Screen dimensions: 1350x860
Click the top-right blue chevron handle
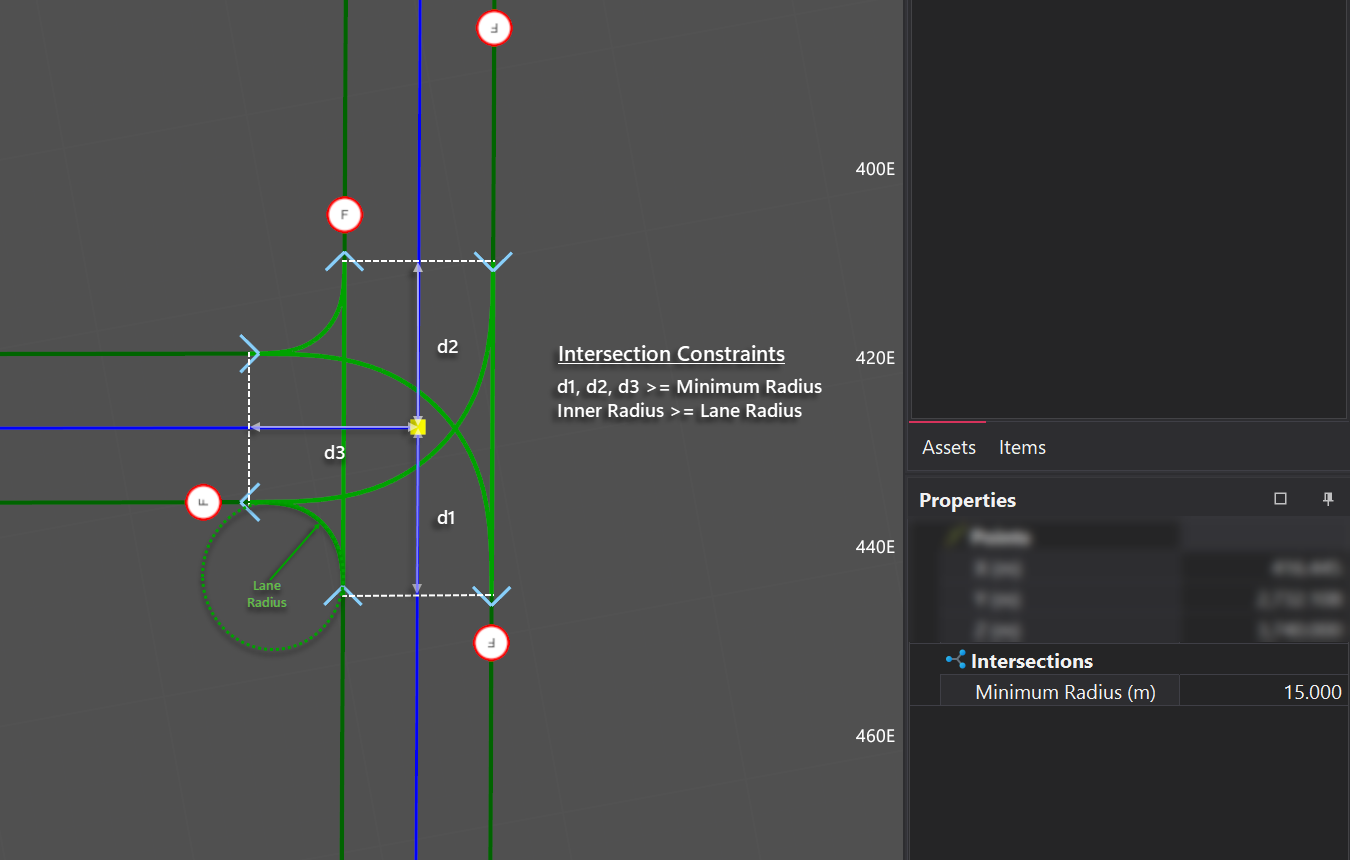493,262
